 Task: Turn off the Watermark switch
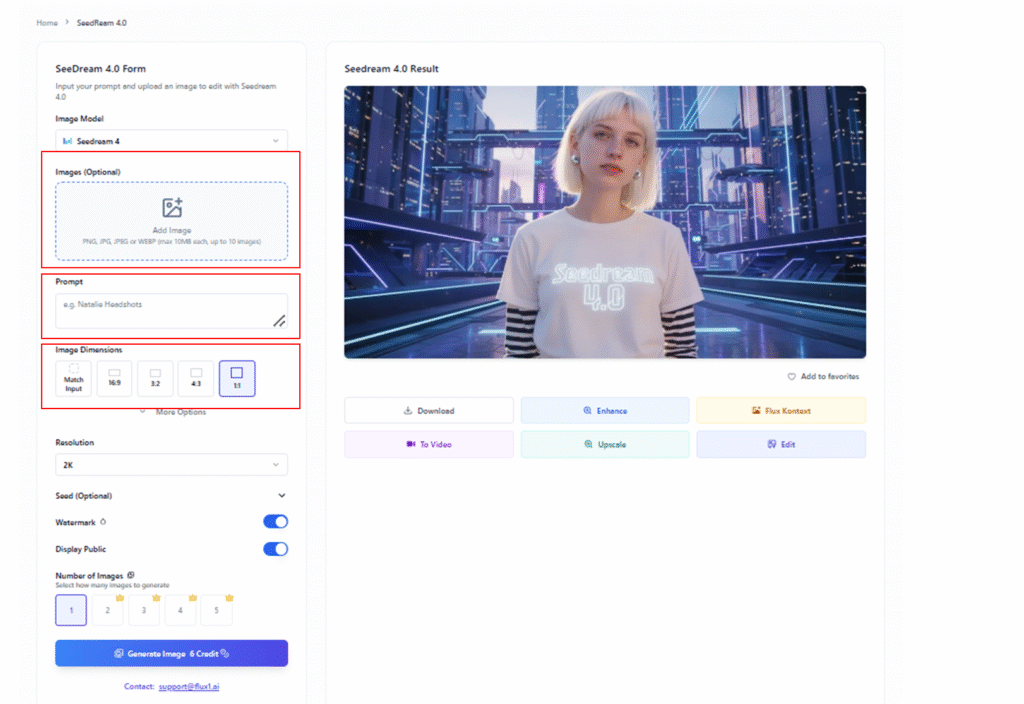[x=276, y=521]
